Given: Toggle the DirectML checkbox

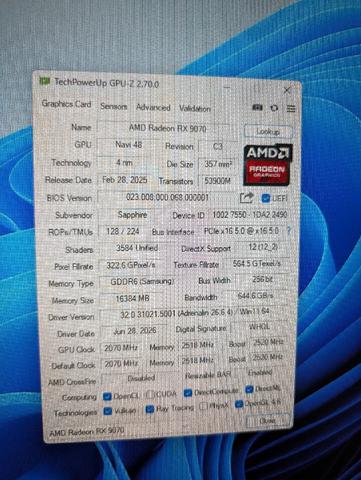Looking at the screenshot, I should pos(249,389).
